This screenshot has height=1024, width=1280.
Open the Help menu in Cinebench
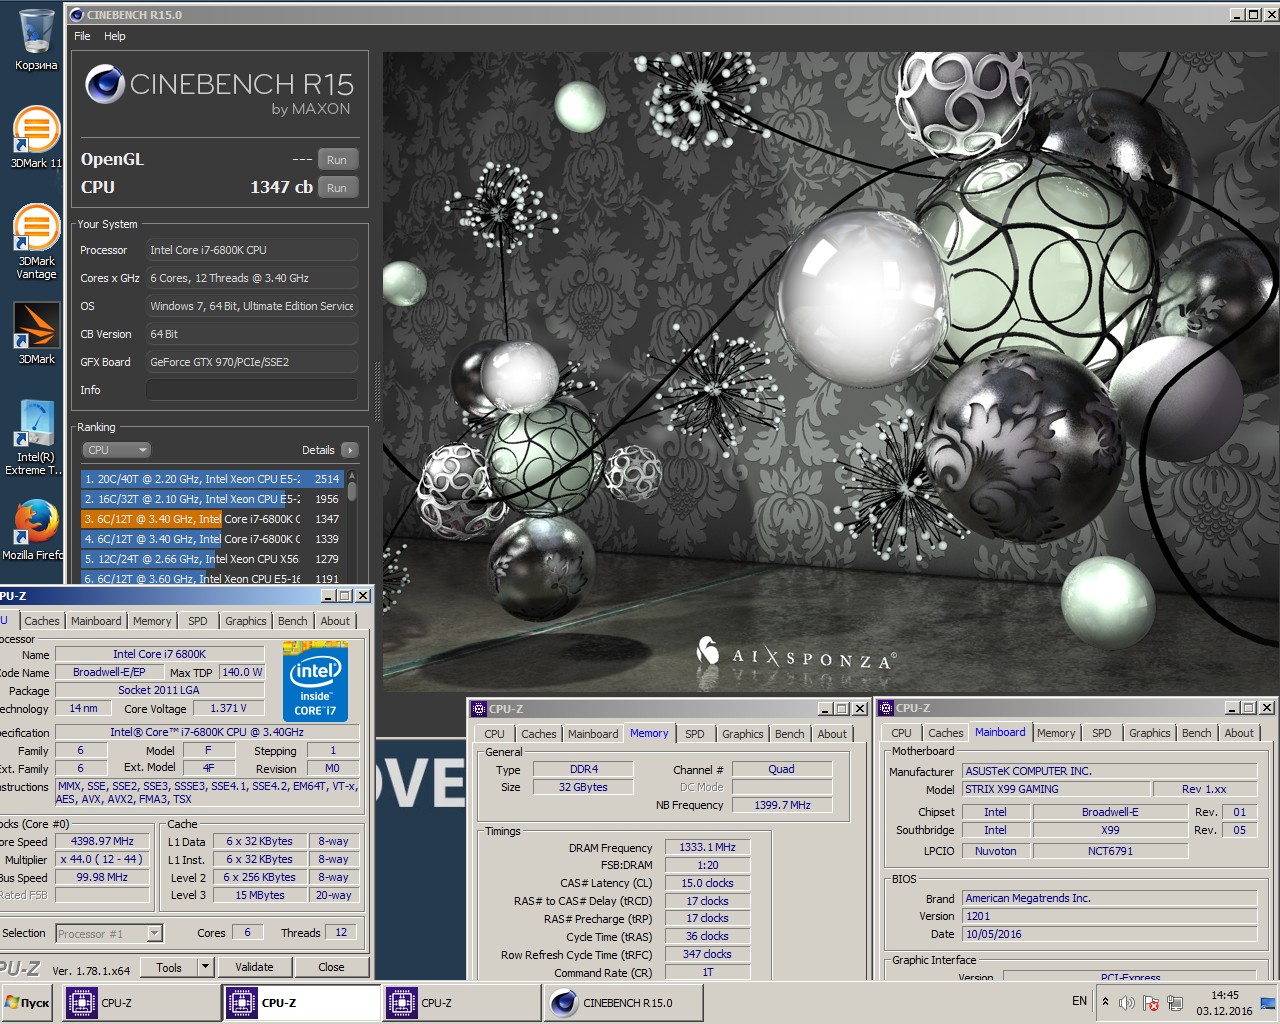coord(115,36)
